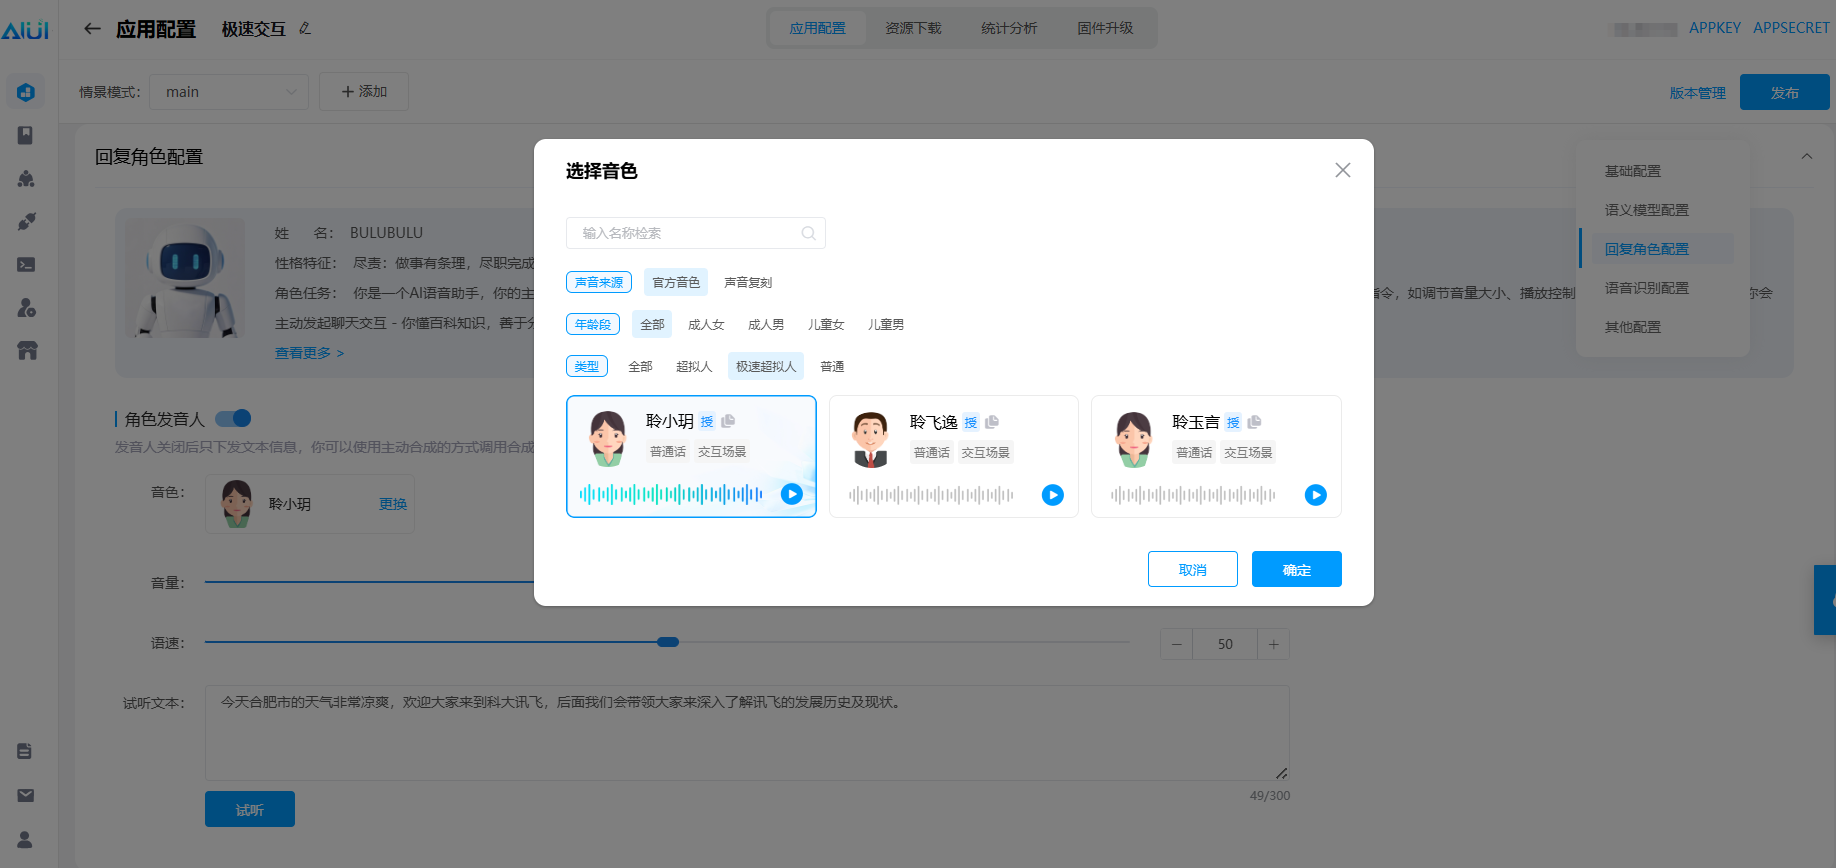Toggle the 角色发音人 switch
1836x868 pixels.
click(x=233, y=418)
